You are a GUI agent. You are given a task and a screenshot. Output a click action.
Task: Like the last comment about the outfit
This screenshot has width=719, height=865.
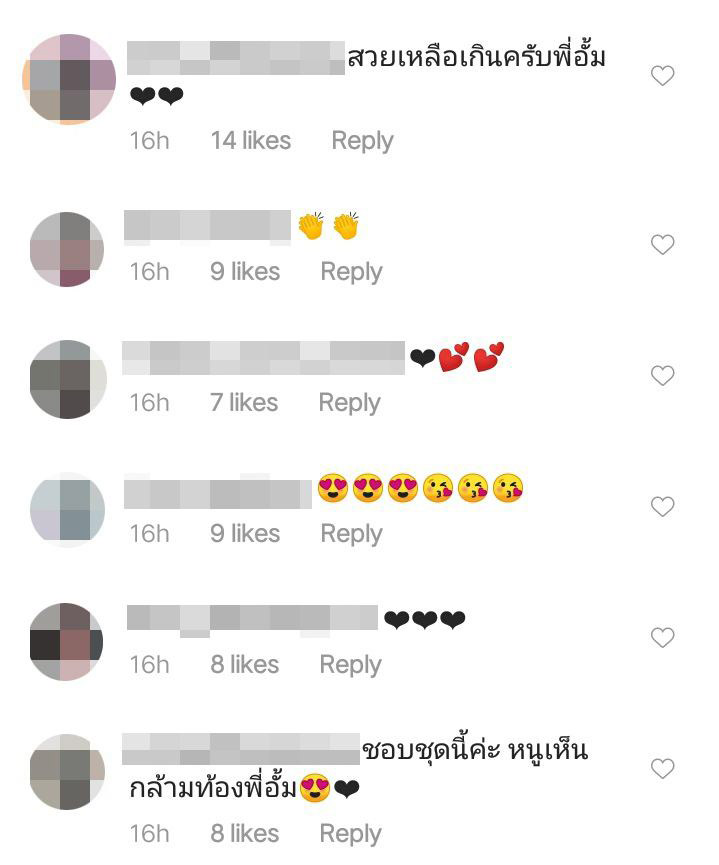pos(662,768)
